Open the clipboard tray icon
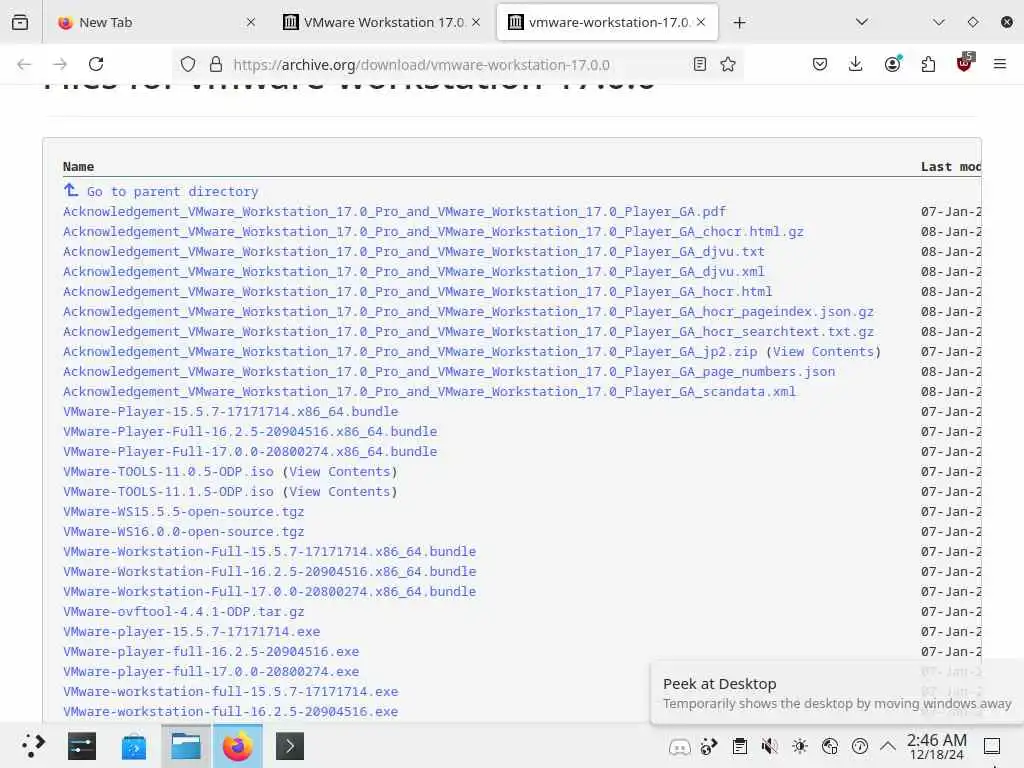1024x768 pixels. pyautogui.click(x=740, y=746)
